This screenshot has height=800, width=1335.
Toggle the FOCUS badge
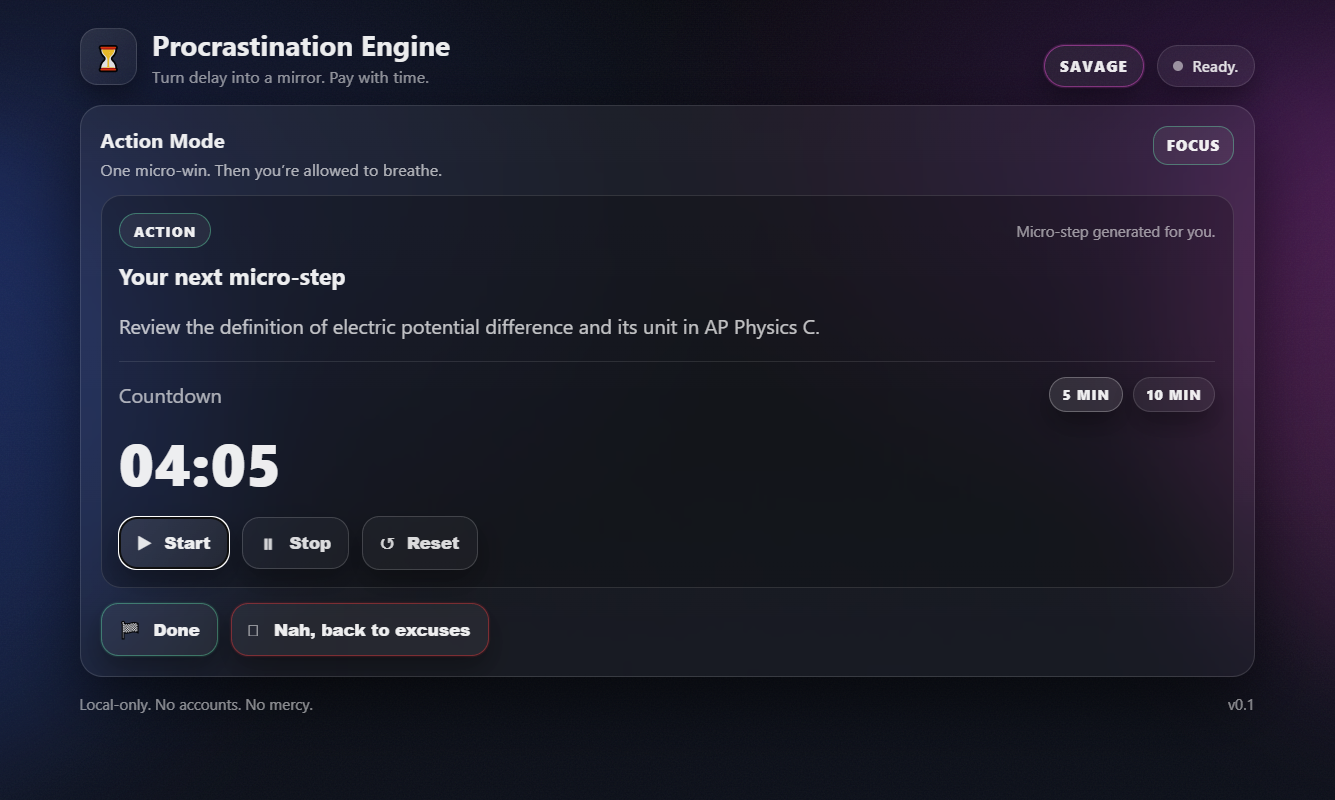point(1192,145)
